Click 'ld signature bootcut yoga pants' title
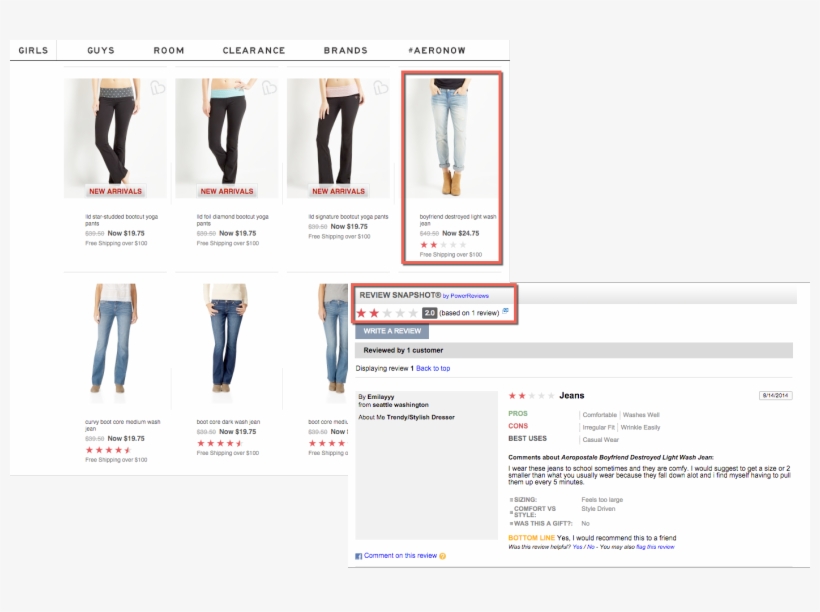The width and height of the screenshot is (820, 612). (x=348, y=217)
